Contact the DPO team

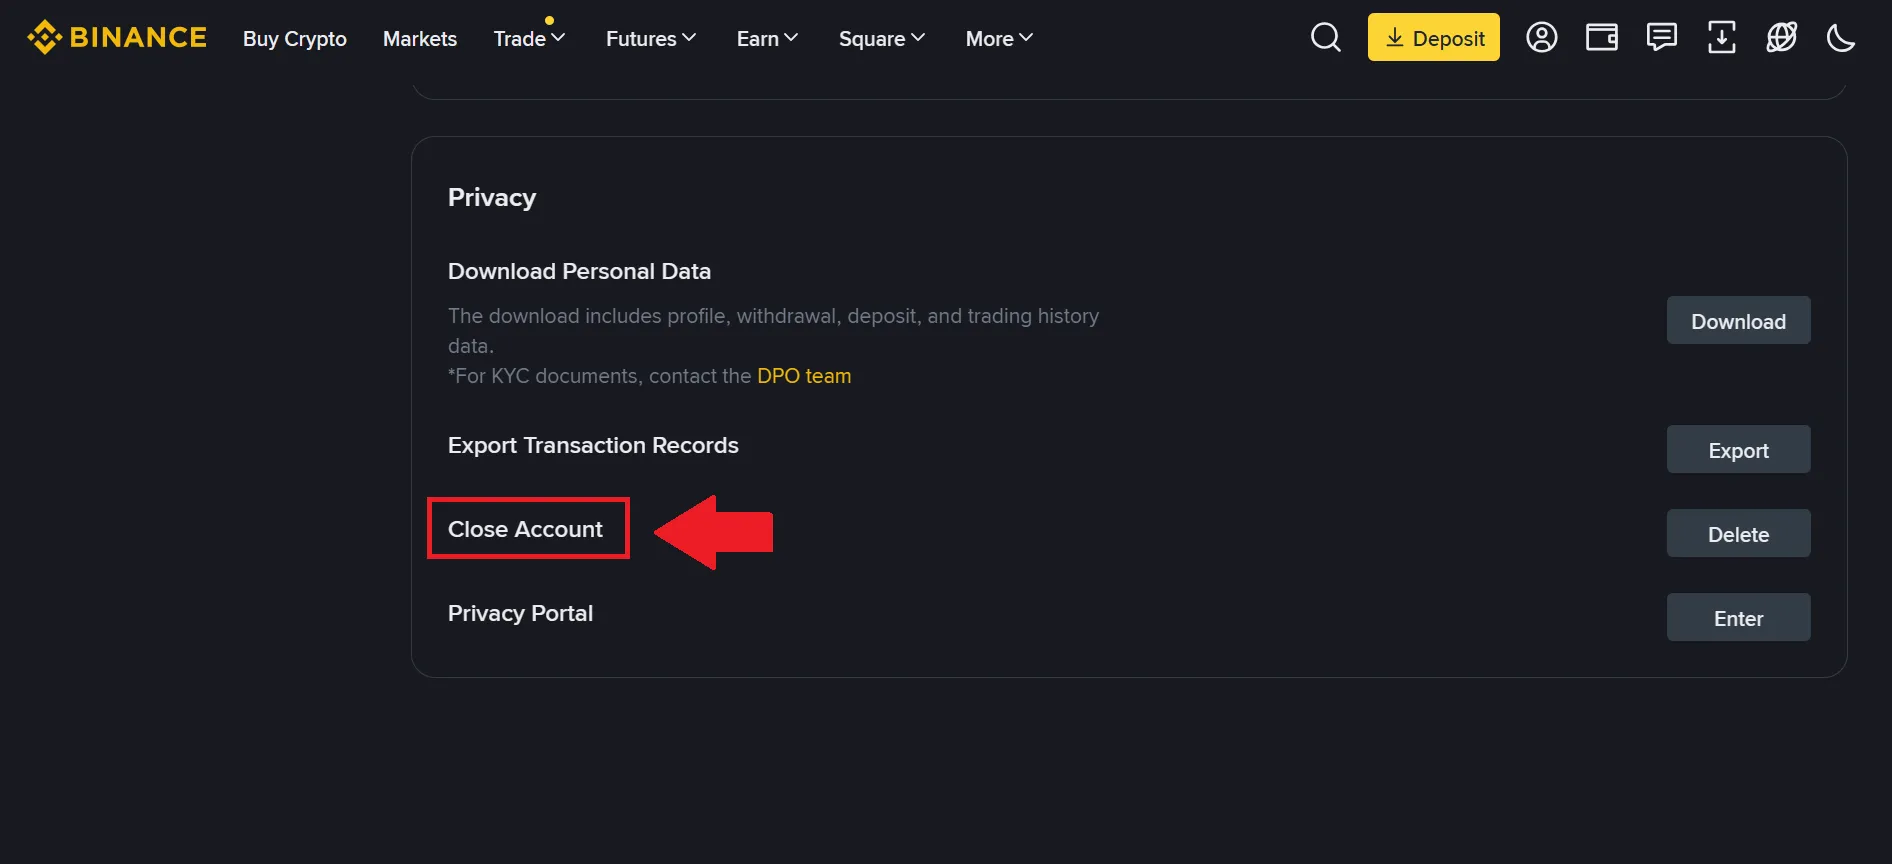click(804, 376)
